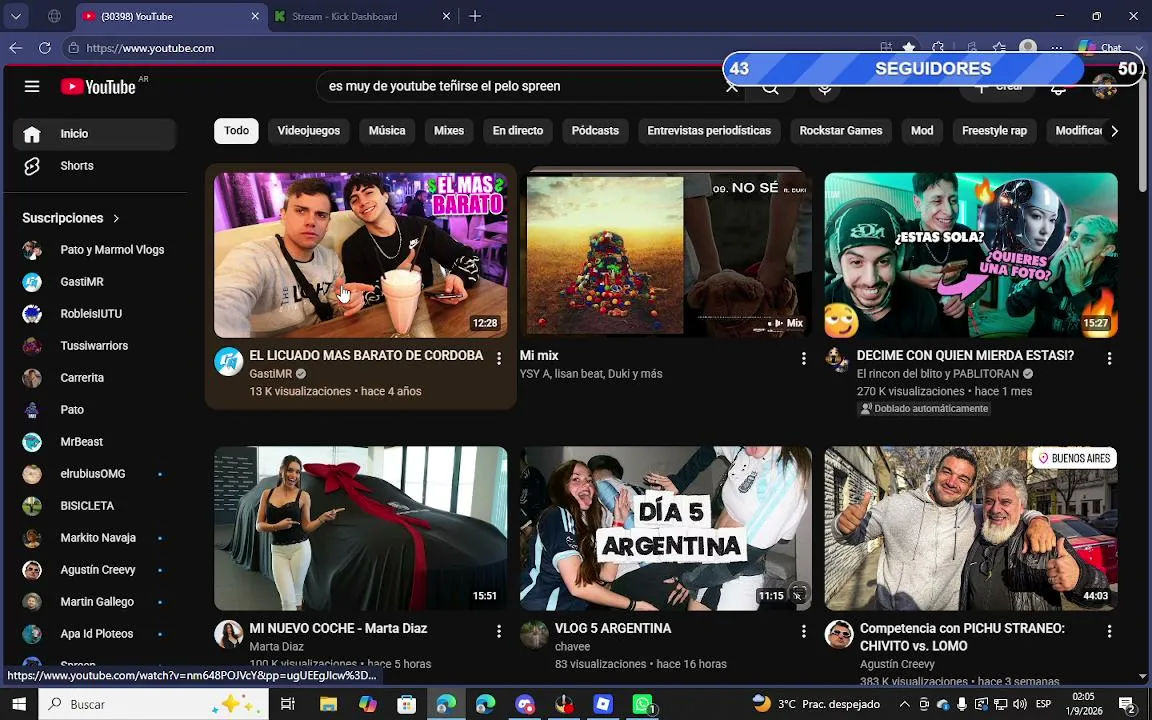Select the Música filter chip

pyautogui.click(x=387, y=131)
